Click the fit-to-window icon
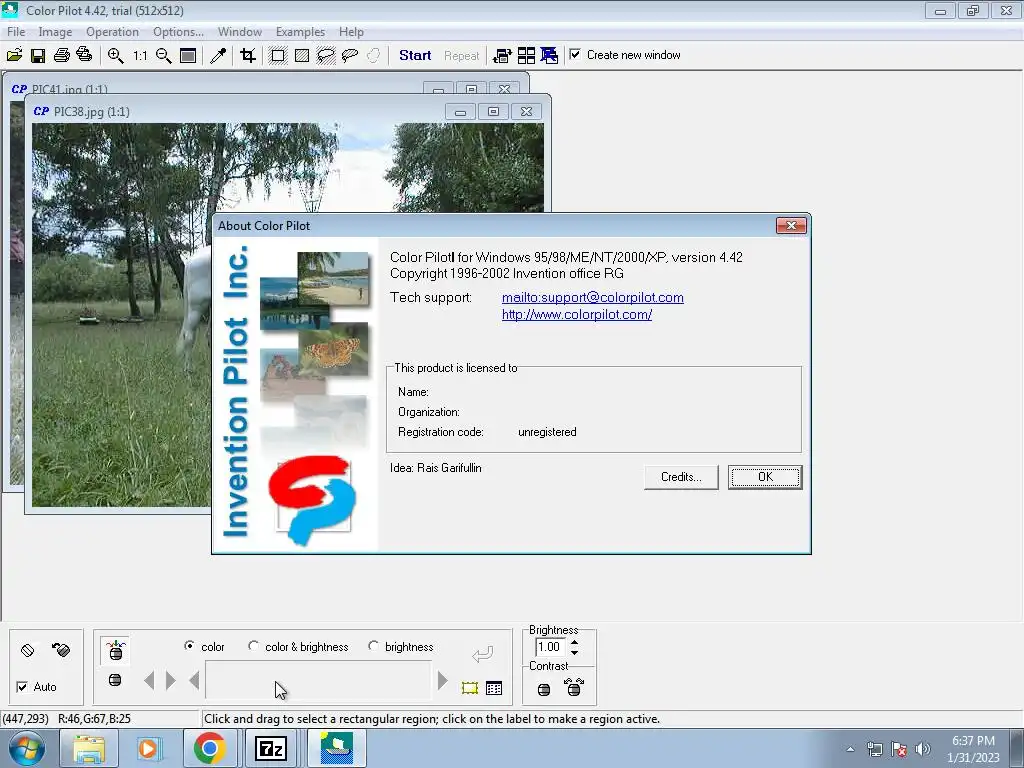The image size is (1024, 768). click(188, 56)
